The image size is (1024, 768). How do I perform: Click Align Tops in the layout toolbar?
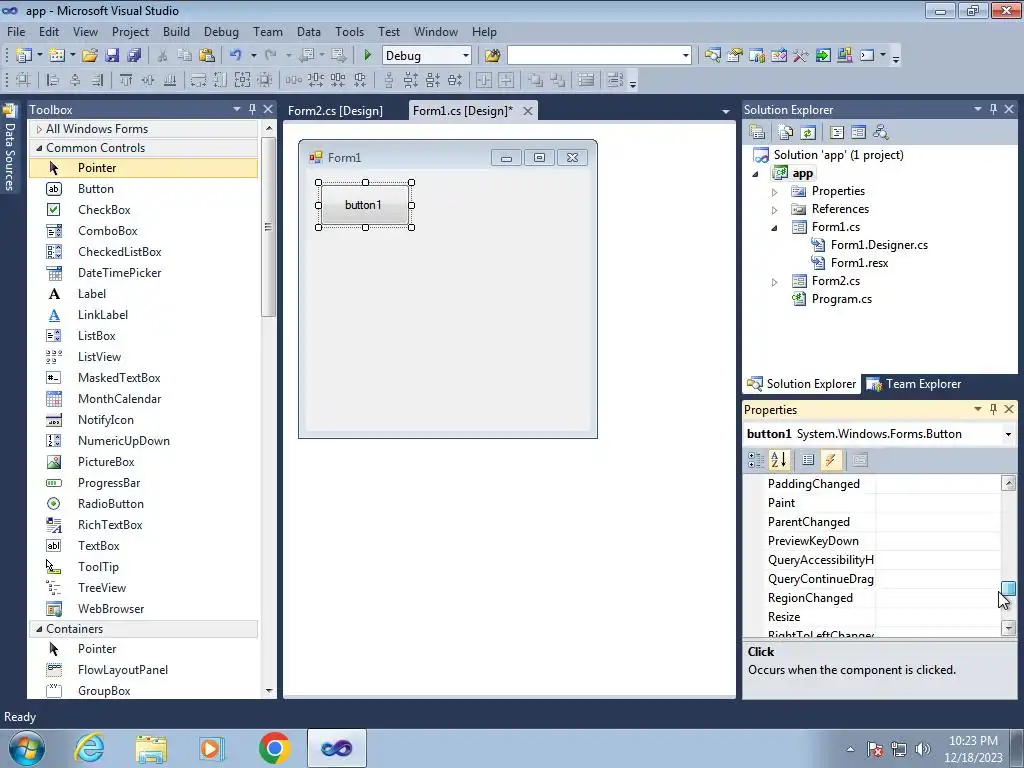[x=126, y=80]
